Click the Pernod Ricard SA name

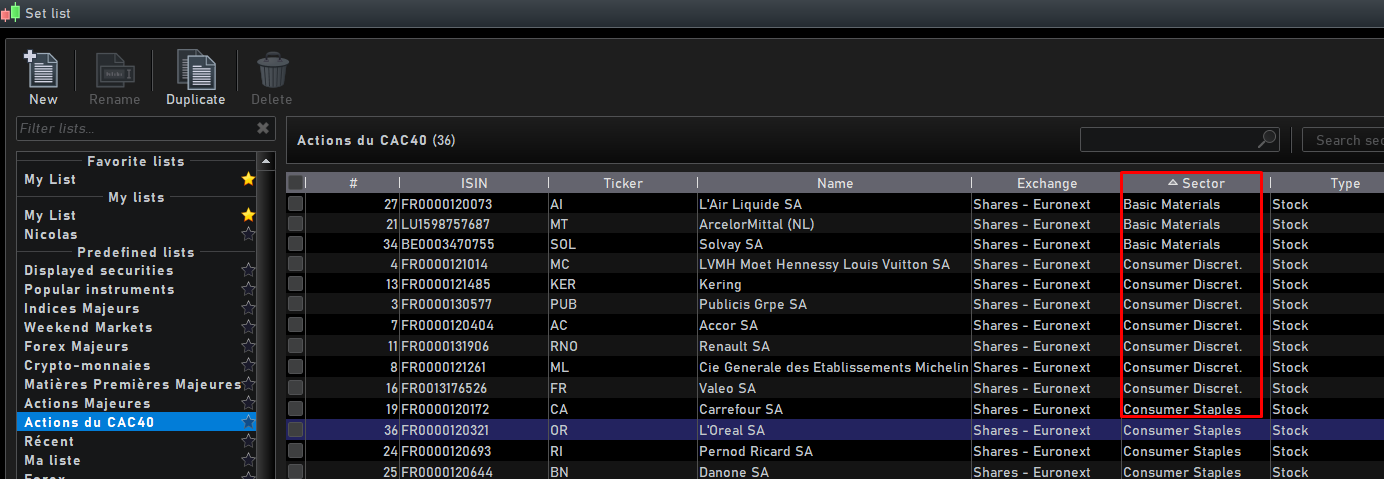(756, 451)
